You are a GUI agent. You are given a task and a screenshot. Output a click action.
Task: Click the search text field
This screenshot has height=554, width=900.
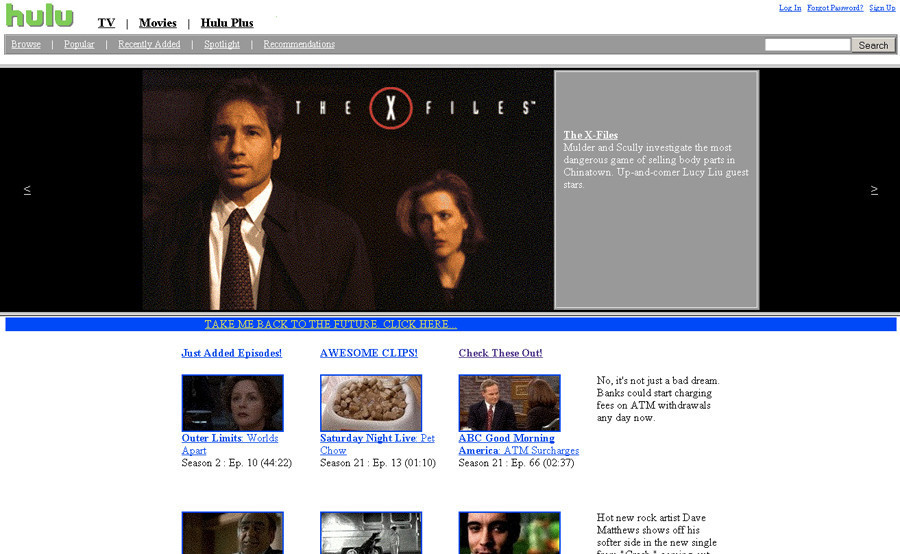pyautogui.click(x=807, y=45)
